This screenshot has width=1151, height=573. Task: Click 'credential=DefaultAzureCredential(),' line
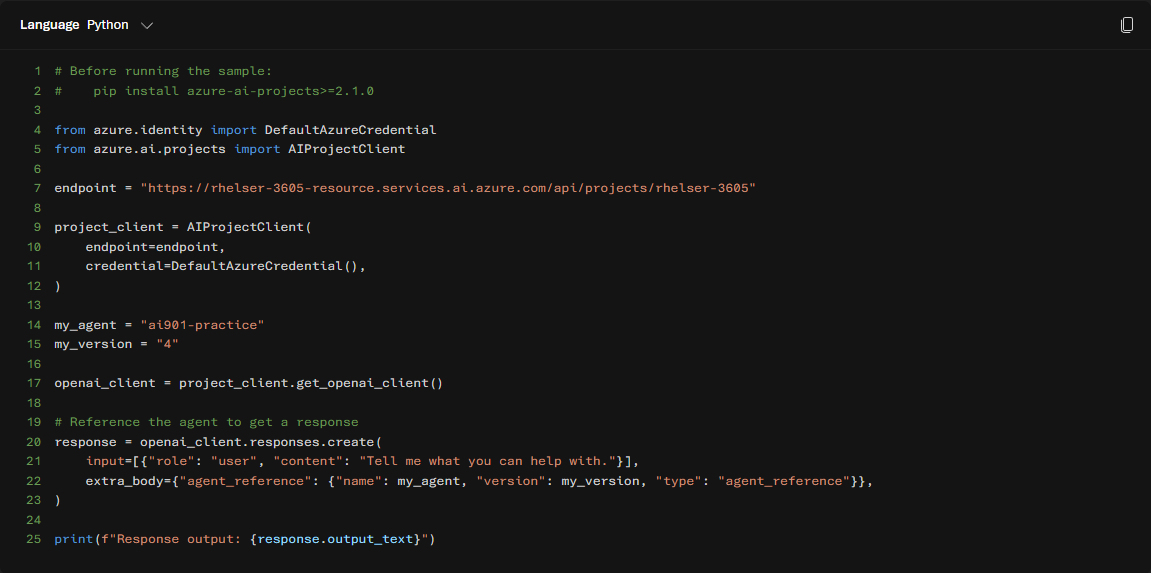(225, 266)
